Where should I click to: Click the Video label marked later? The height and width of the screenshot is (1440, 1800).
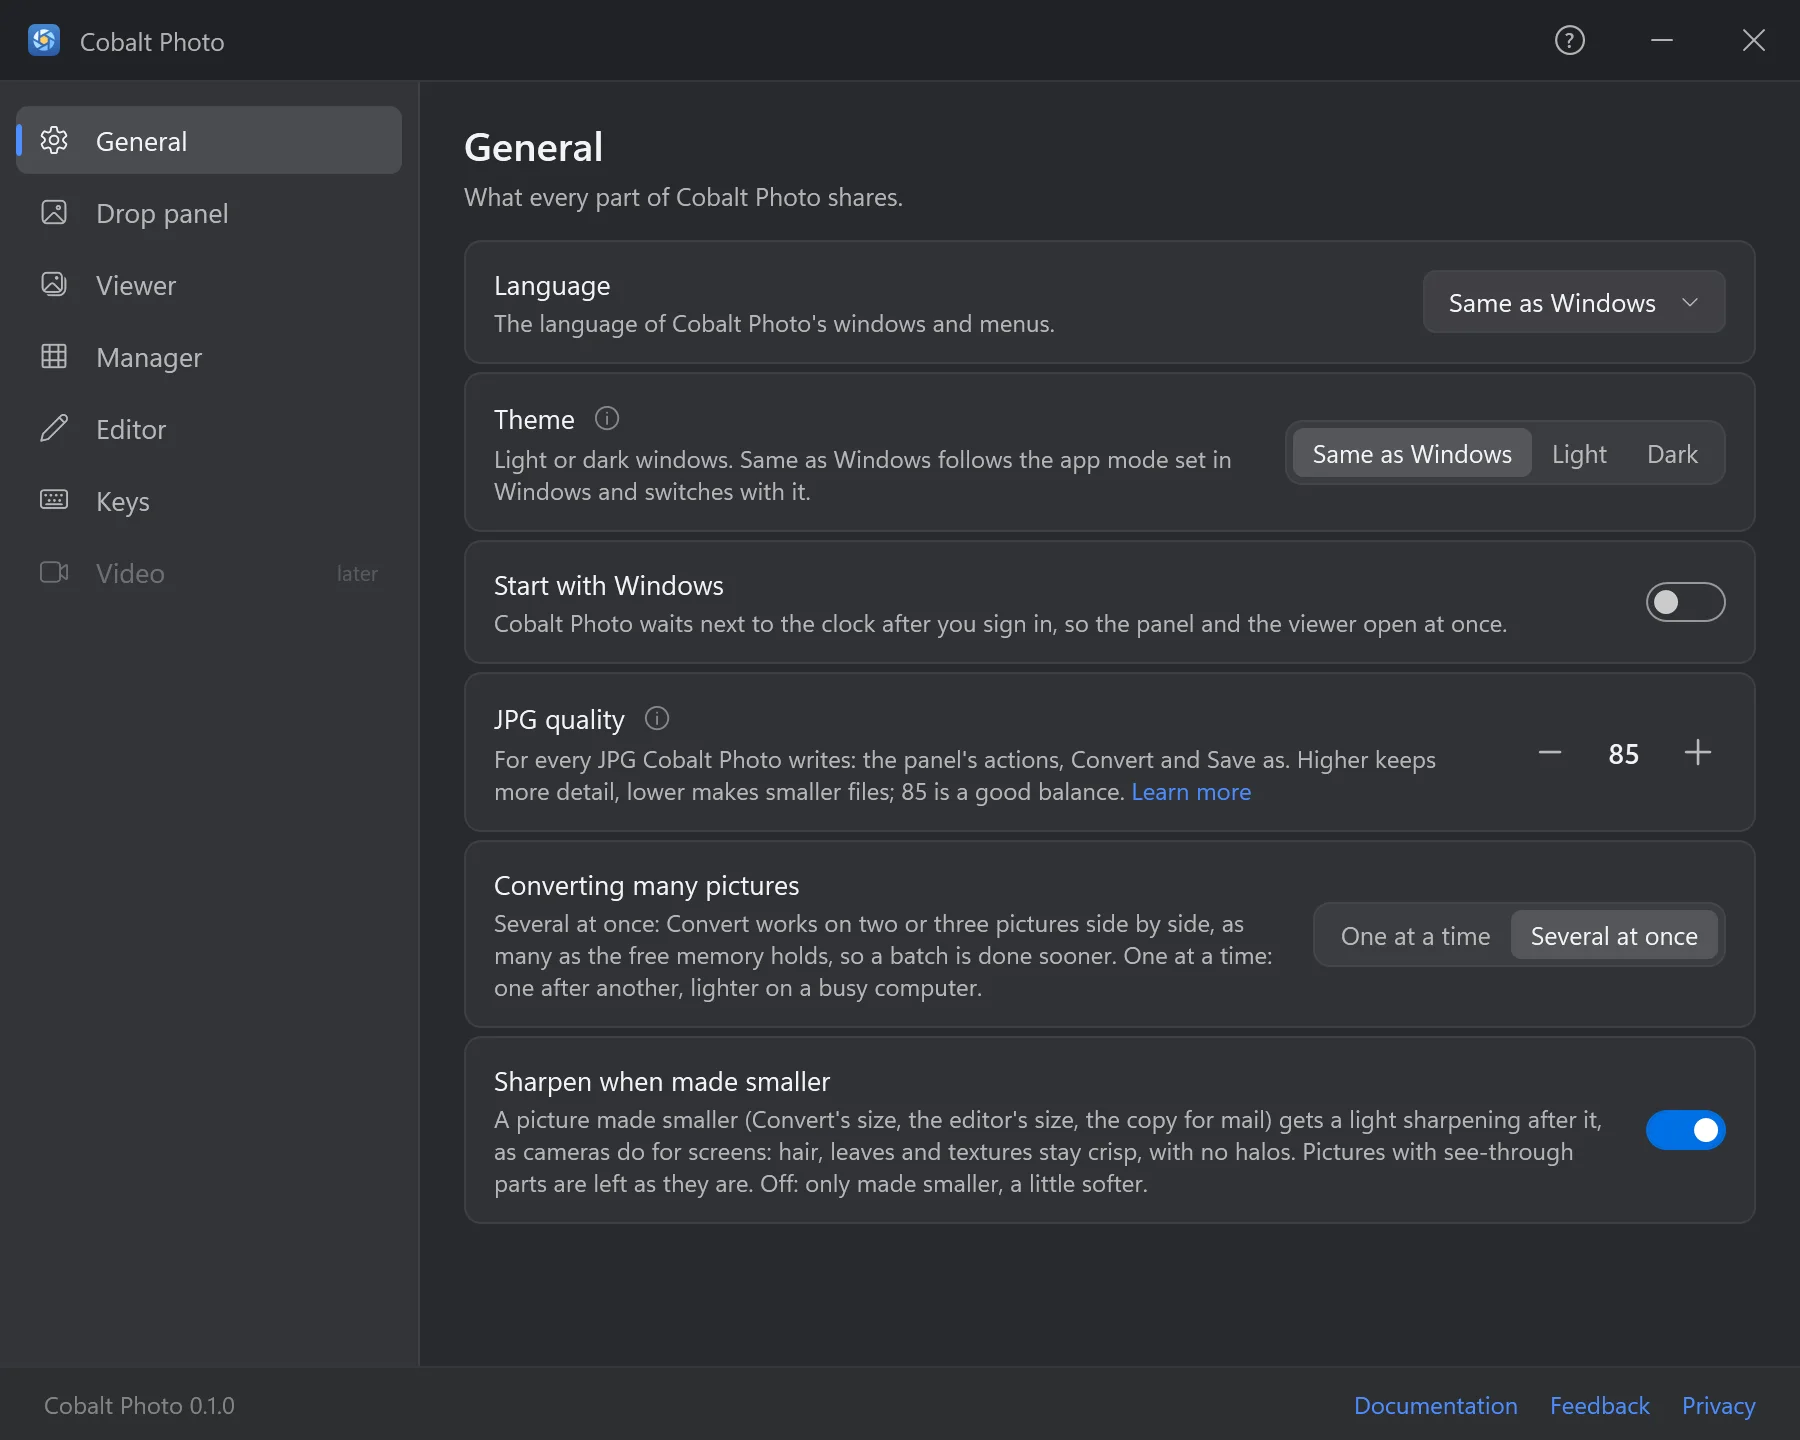[130, 573]
